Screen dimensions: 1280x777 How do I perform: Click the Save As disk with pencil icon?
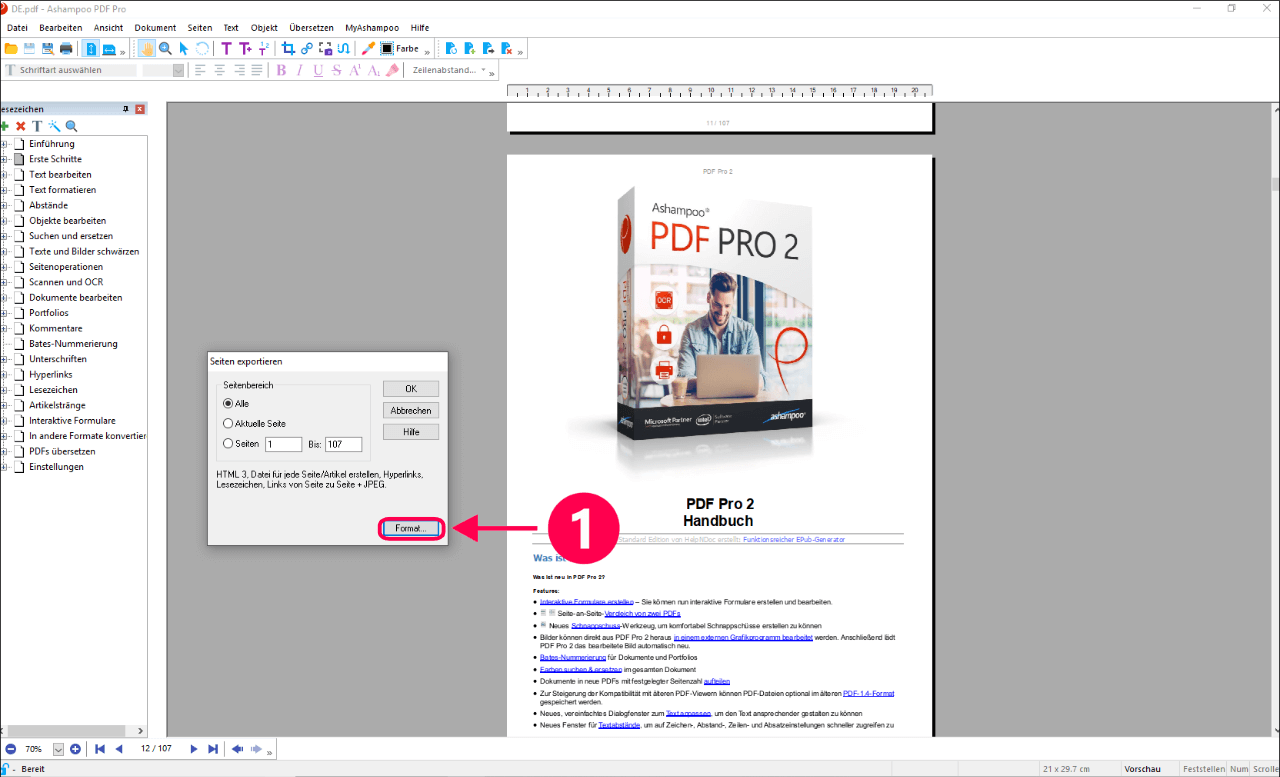(x=47, y=48)
